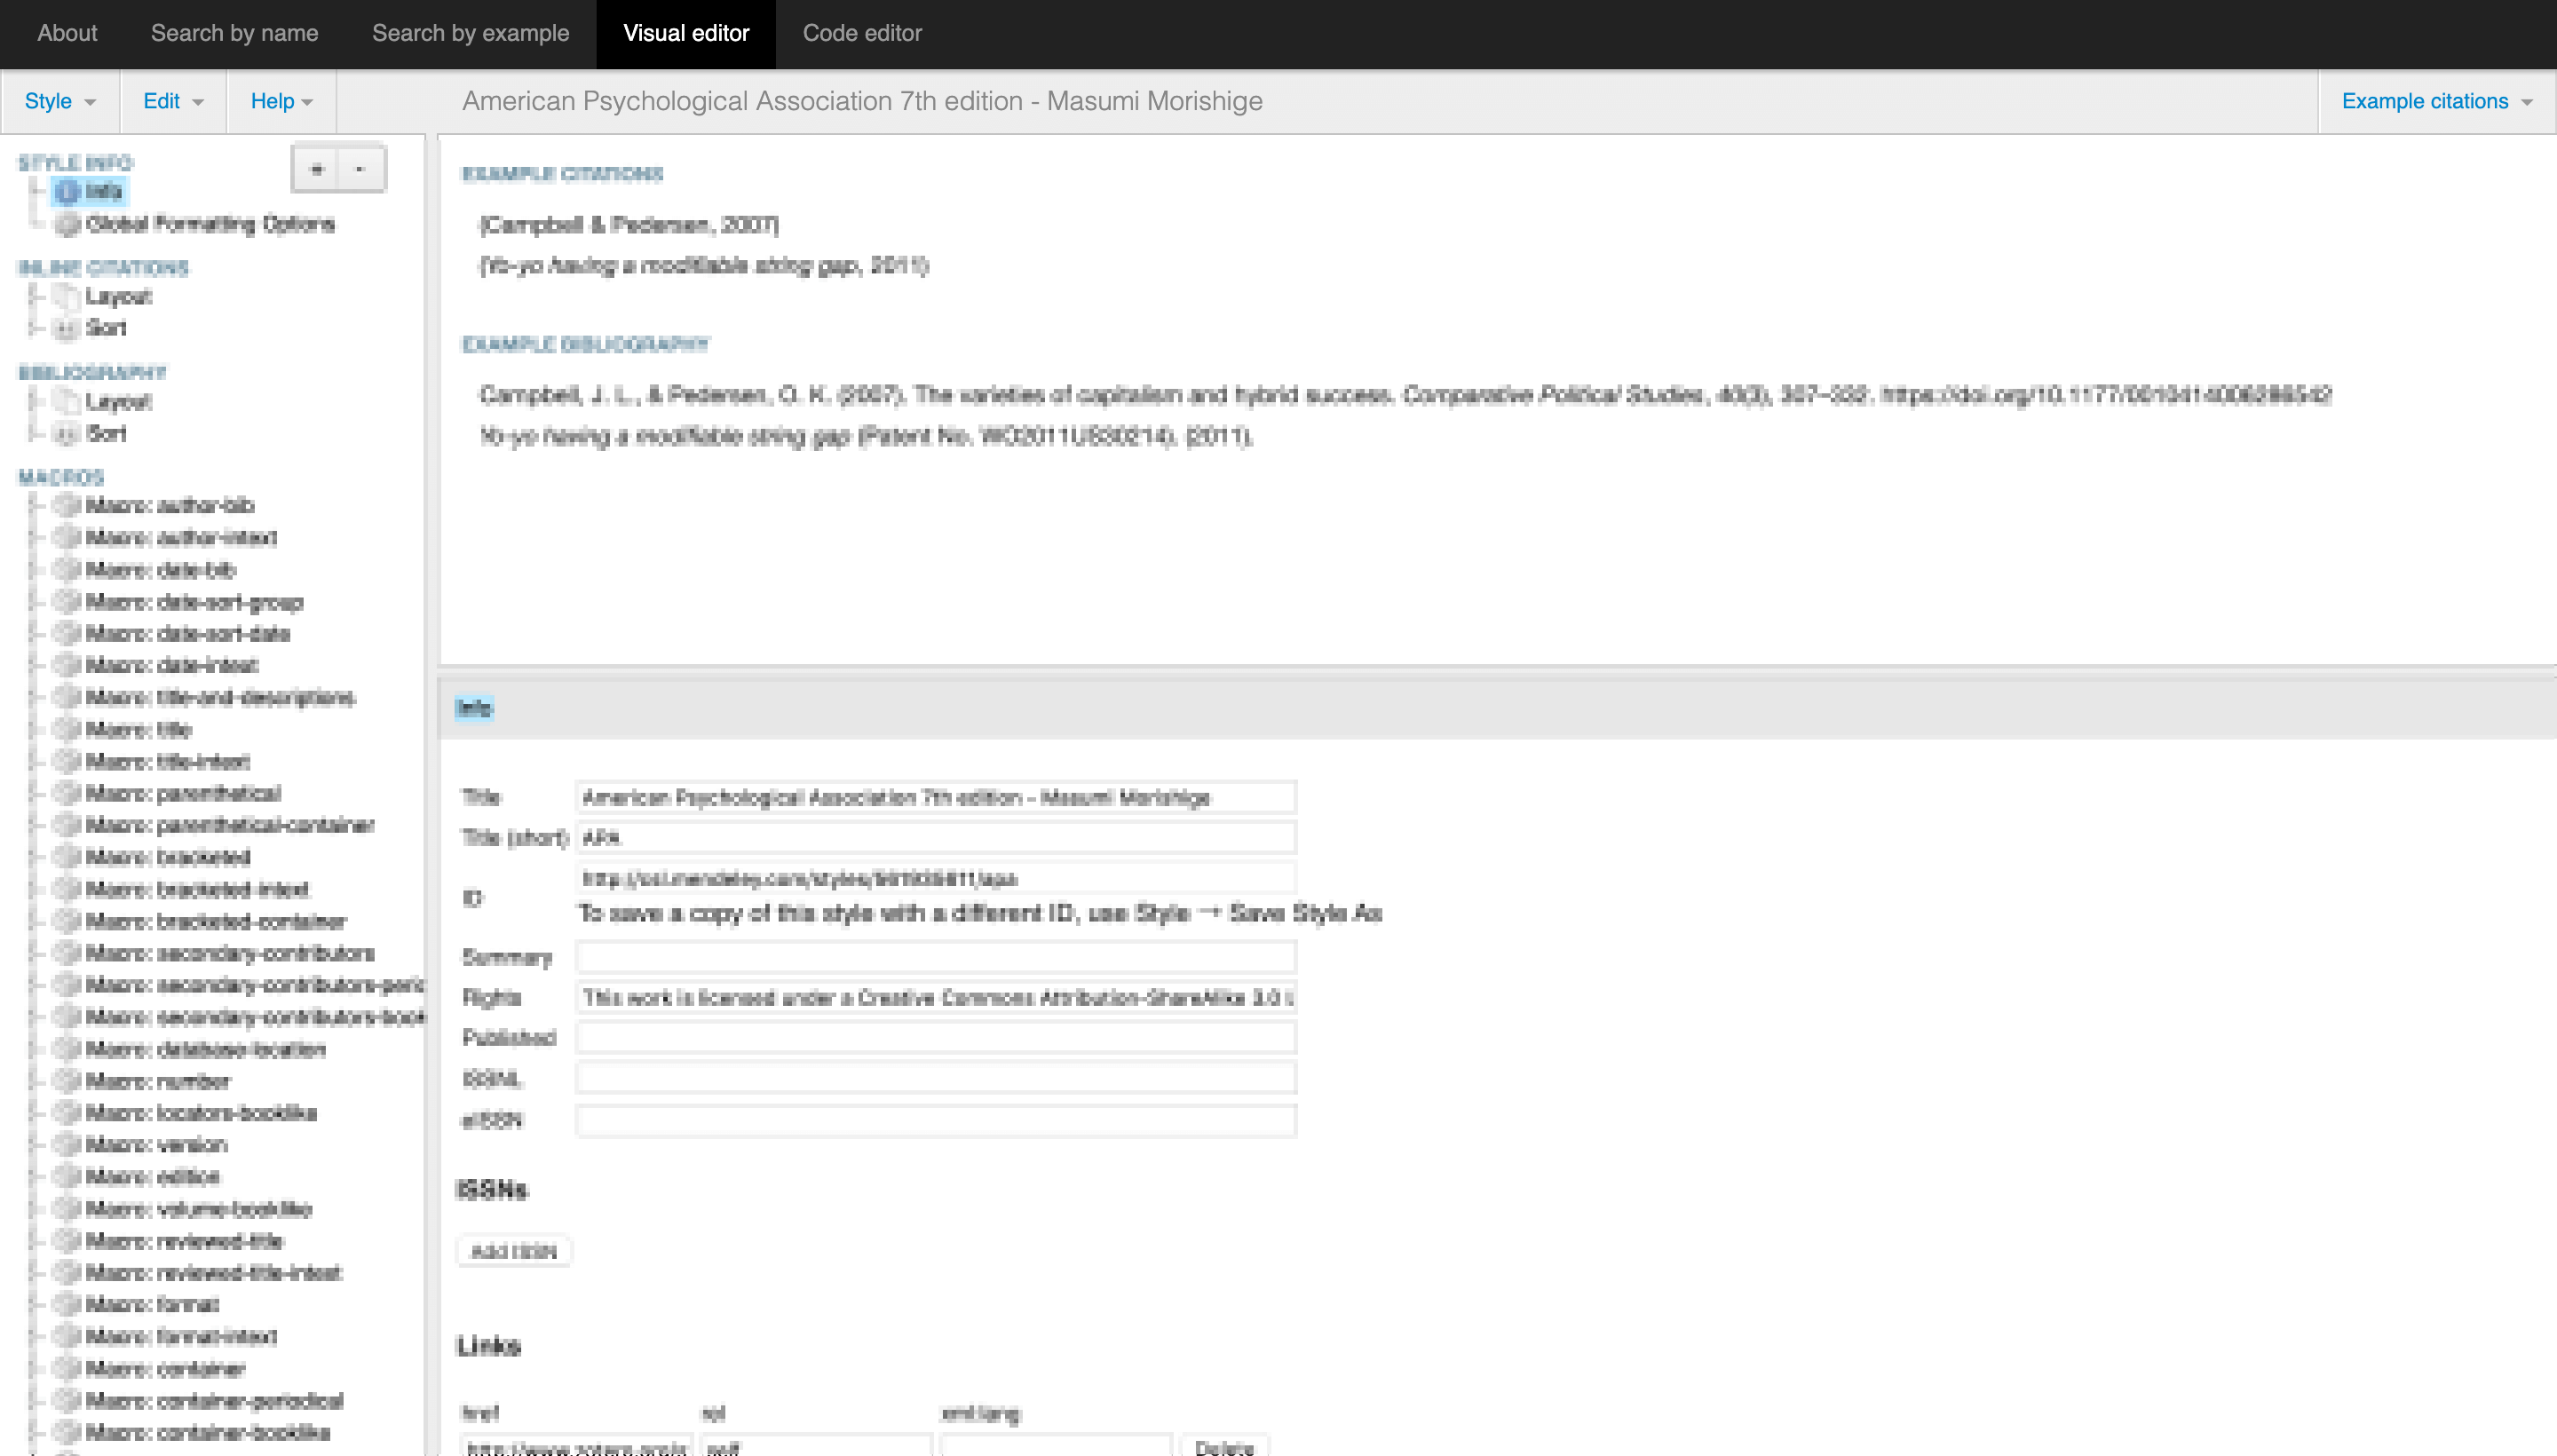Image resolution: width=2557 pixels, height=1456 pixels.
Task: Click the Info breadcrumb in properties header
Action: click(x=474, y=708)
